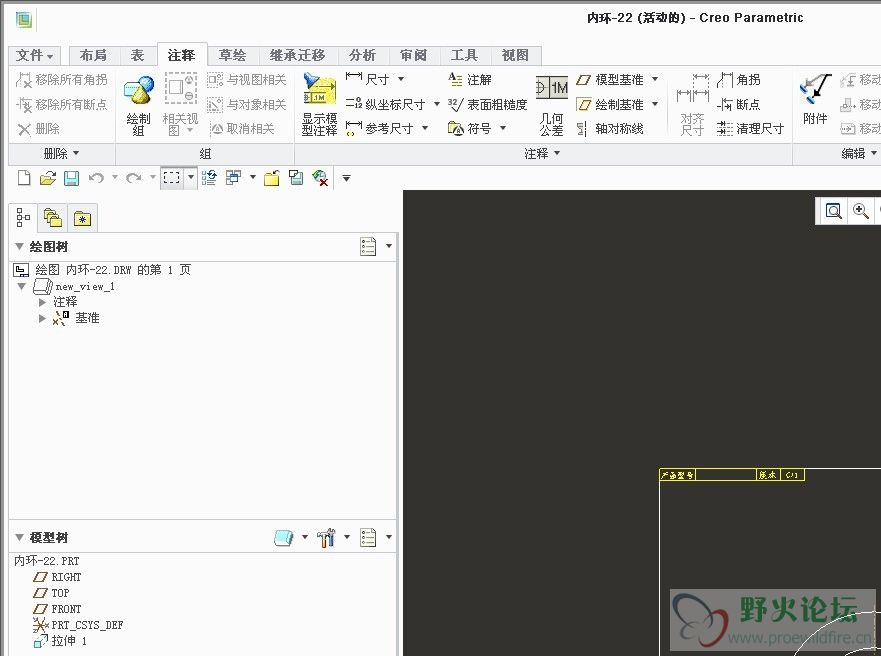Click the 表面粗糙度 surface finish tool

pos(487,104)
